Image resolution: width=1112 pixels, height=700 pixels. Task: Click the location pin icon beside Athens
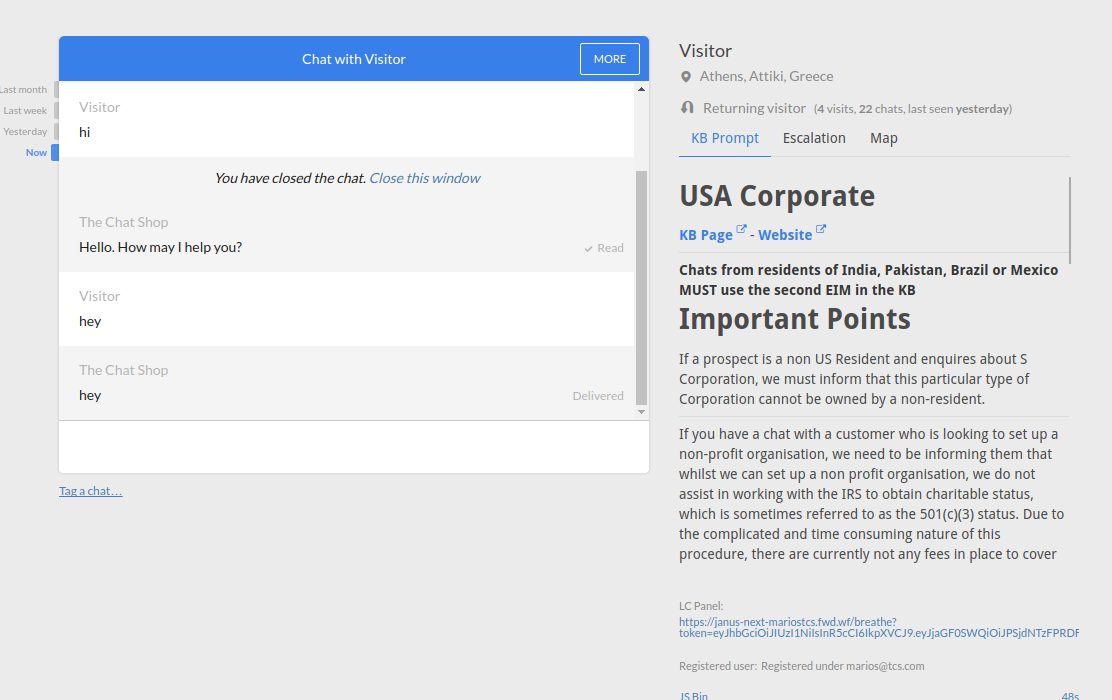tap(686, 77)
